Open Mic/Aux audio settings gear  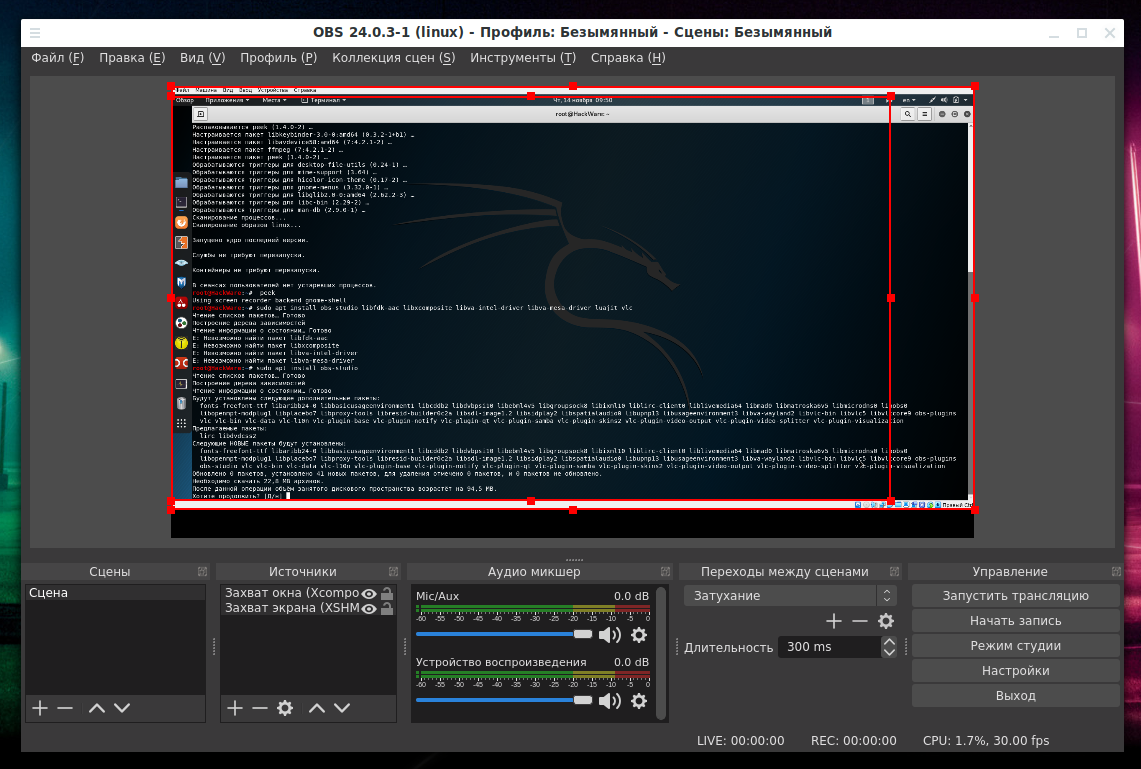tap(639, 634)
